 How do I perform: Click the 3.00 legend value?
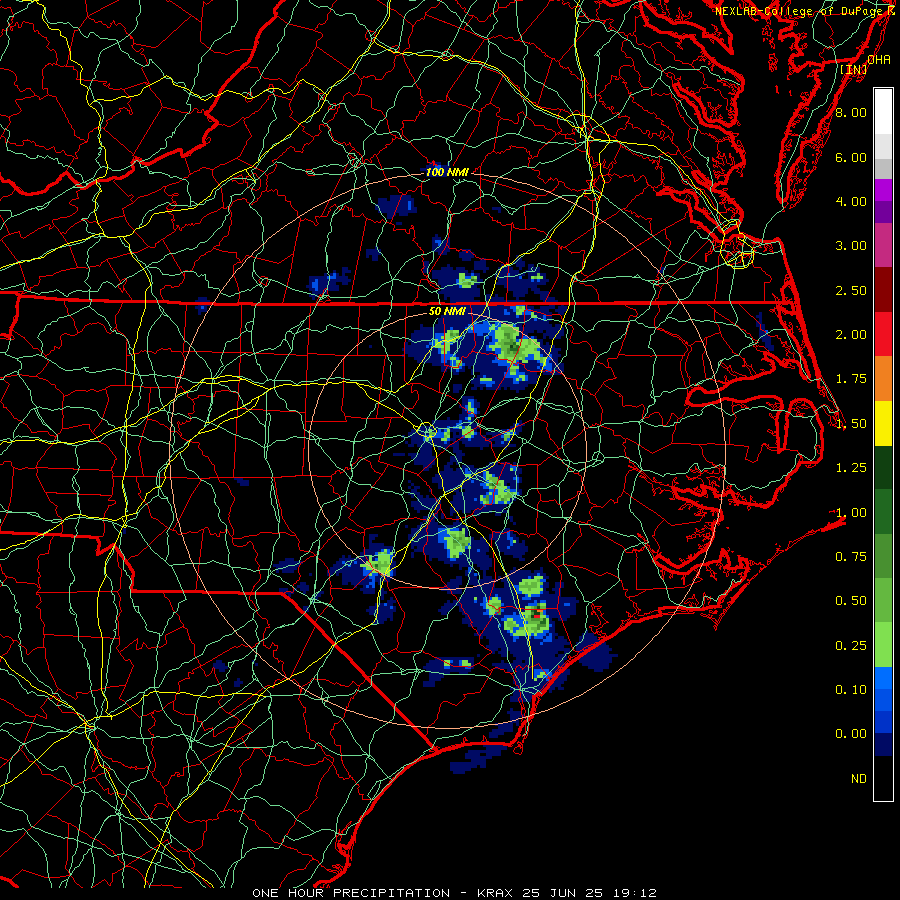point(851,246)
